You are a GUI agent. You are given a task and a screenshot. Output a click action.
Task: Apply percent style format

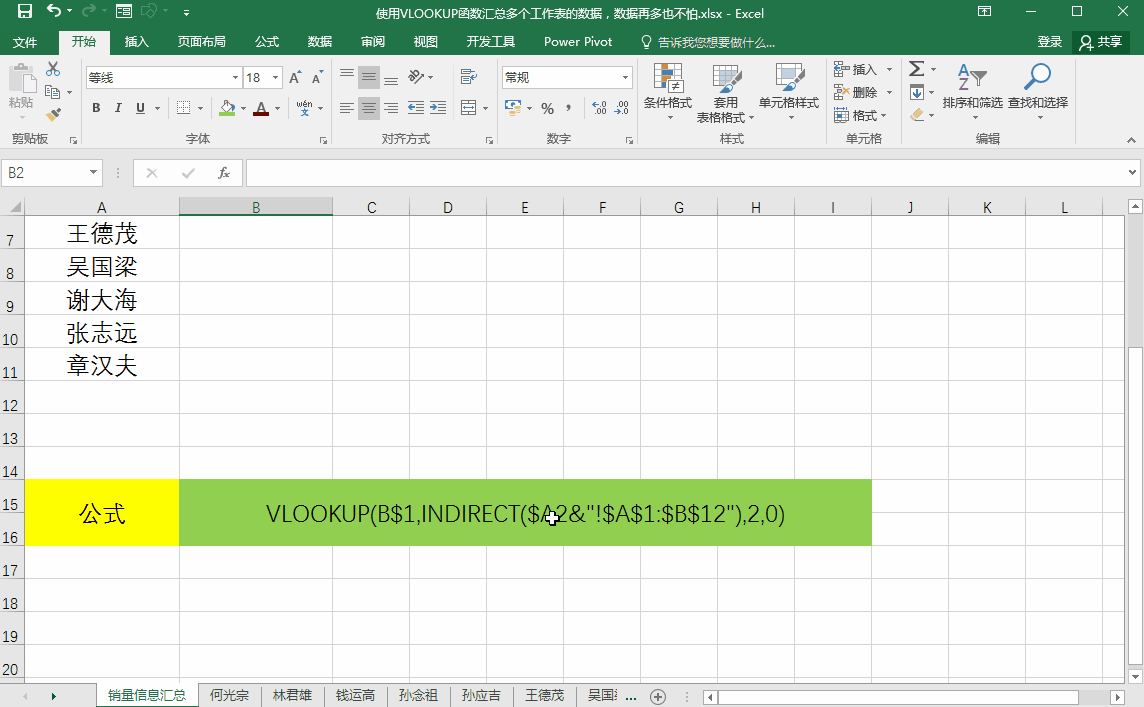coord(548,109)
